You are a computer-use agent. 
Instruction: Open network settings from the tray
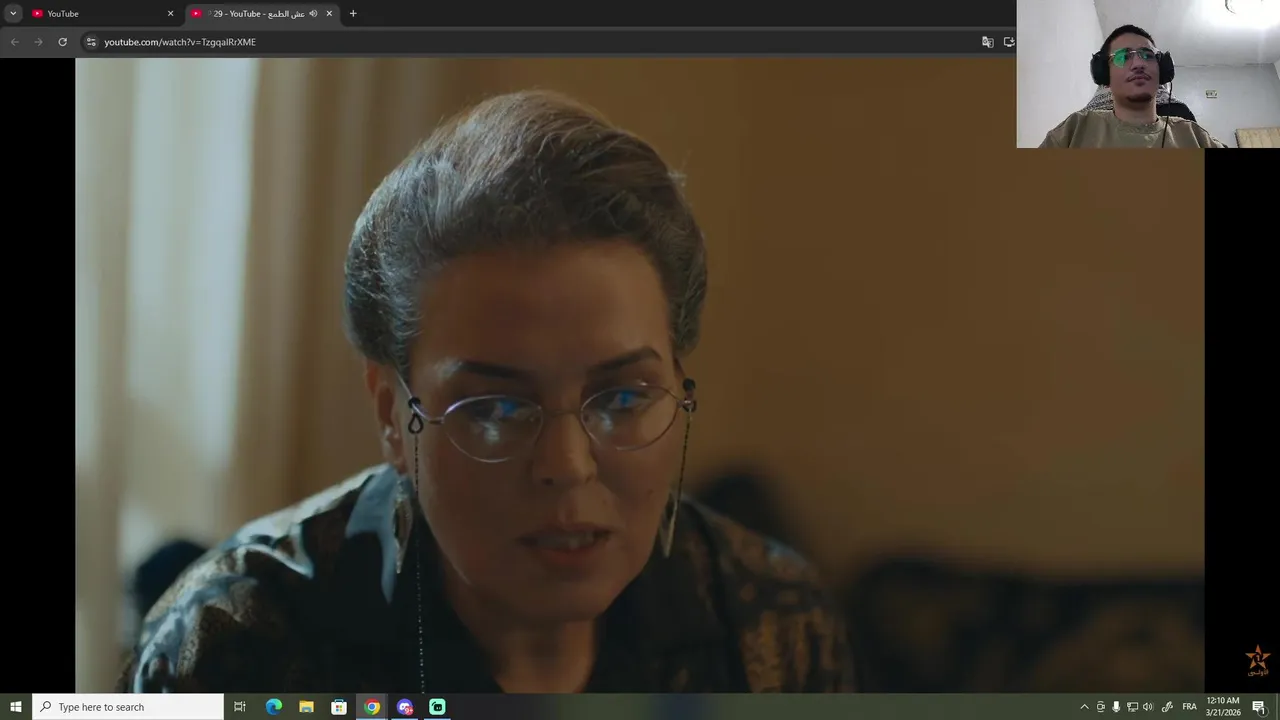click(1132, 707)
